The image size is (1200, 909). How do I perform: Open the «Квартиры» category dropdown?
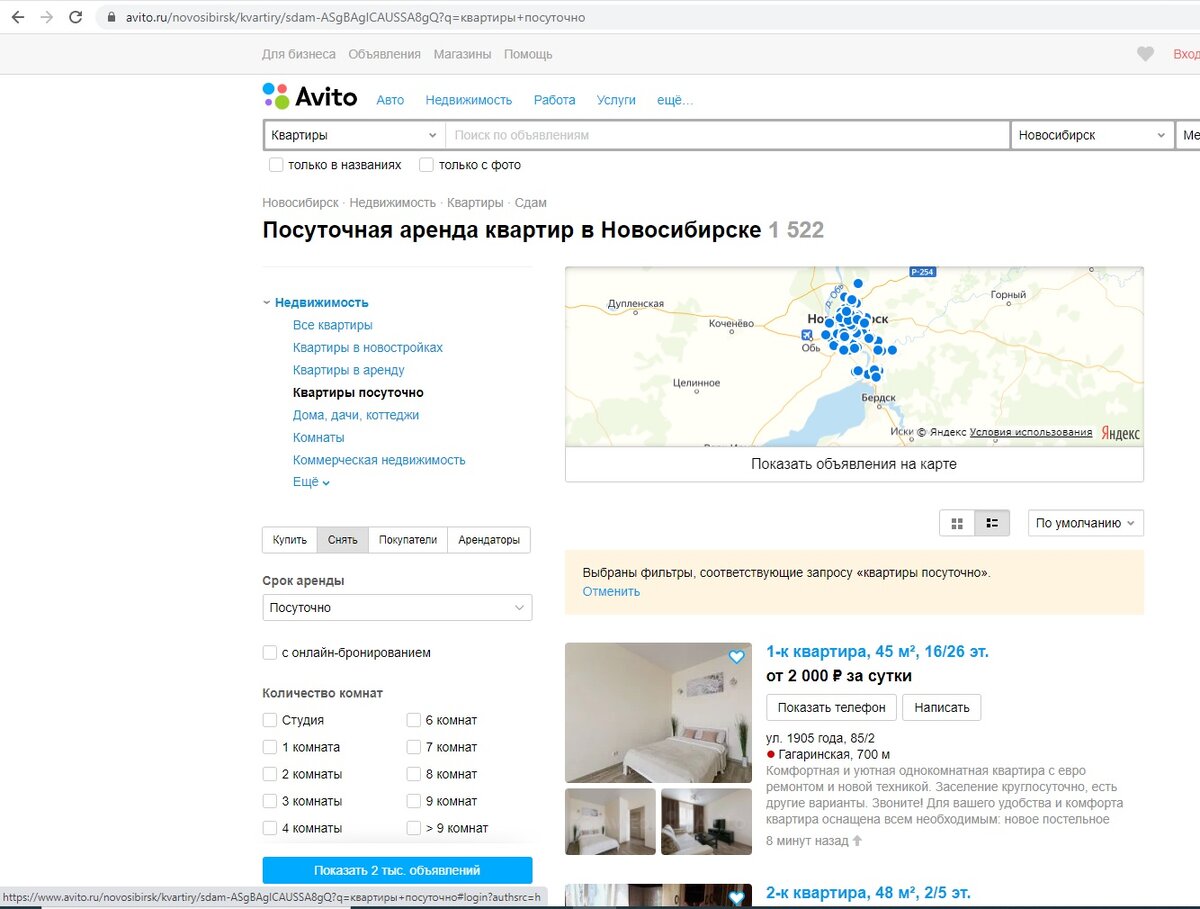pos(353,134)
